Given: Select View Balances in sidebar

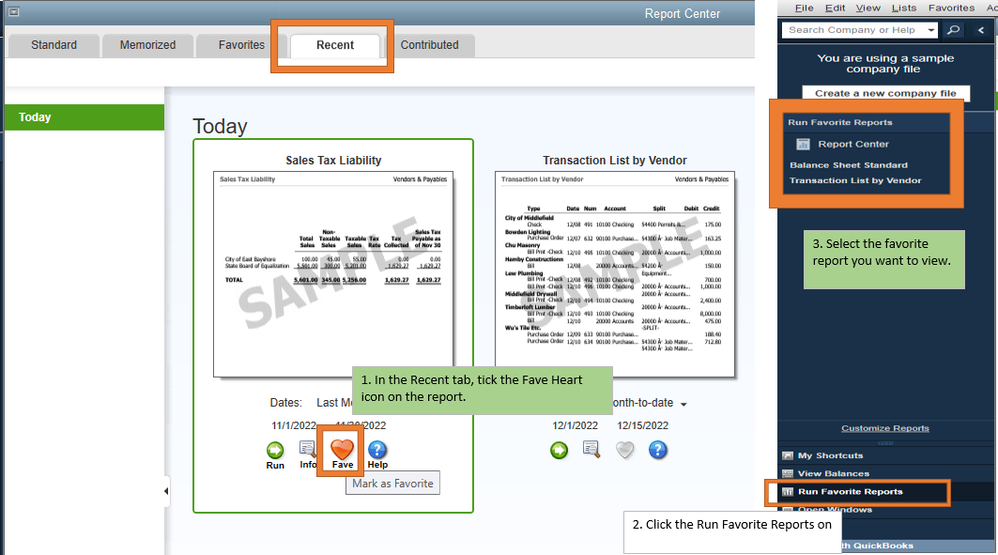Looking at the screenshot, I should (x=833, y=474).
